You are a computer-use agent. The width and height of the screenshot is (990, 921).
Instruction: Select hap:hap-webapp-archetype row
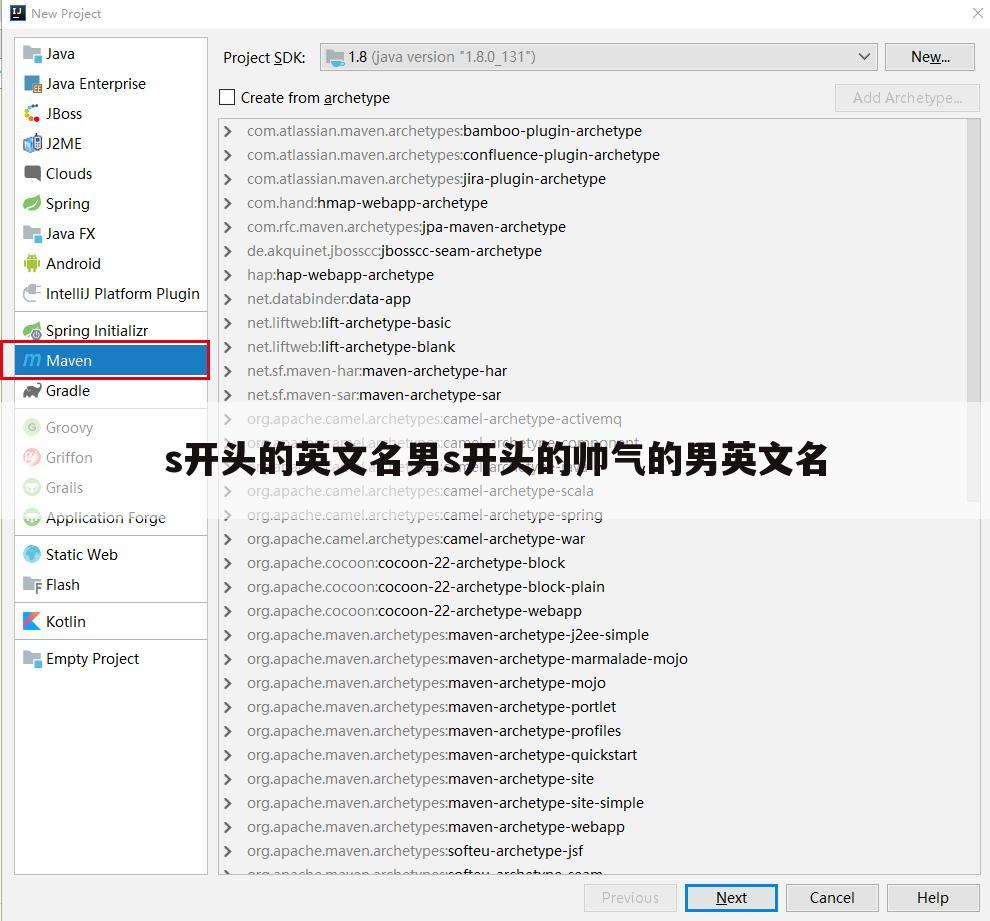[592, 275]
